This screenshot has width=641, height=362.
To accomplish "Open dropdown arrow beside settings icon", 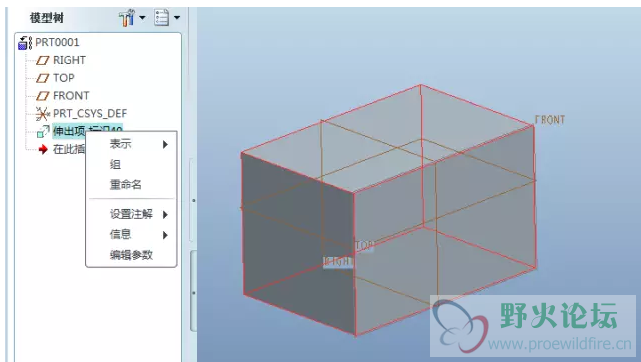I will coord(142,18).
